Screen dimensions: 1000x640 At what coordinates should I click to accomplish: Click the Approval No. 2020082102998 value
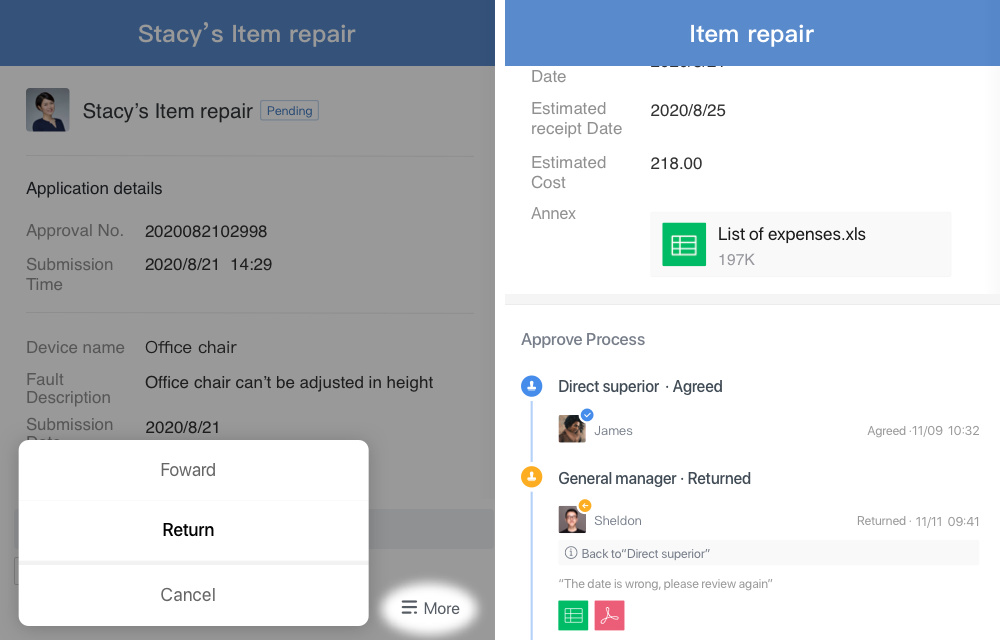click(x=206, y=231)
